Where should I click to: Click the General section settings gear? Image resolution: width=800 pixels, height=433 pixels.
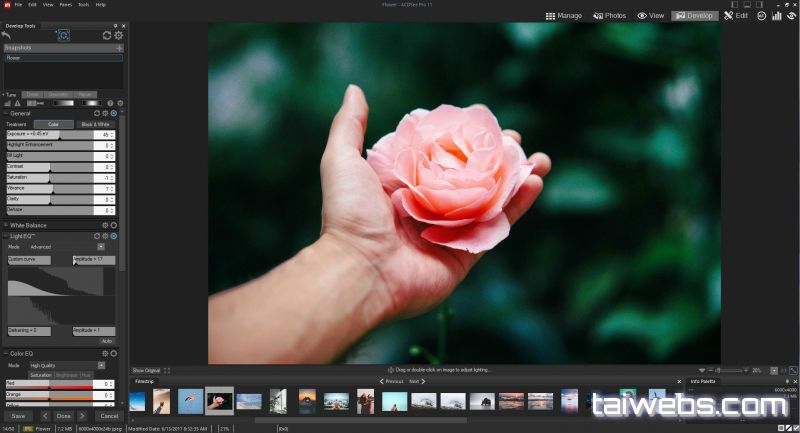tap(104, 113)
